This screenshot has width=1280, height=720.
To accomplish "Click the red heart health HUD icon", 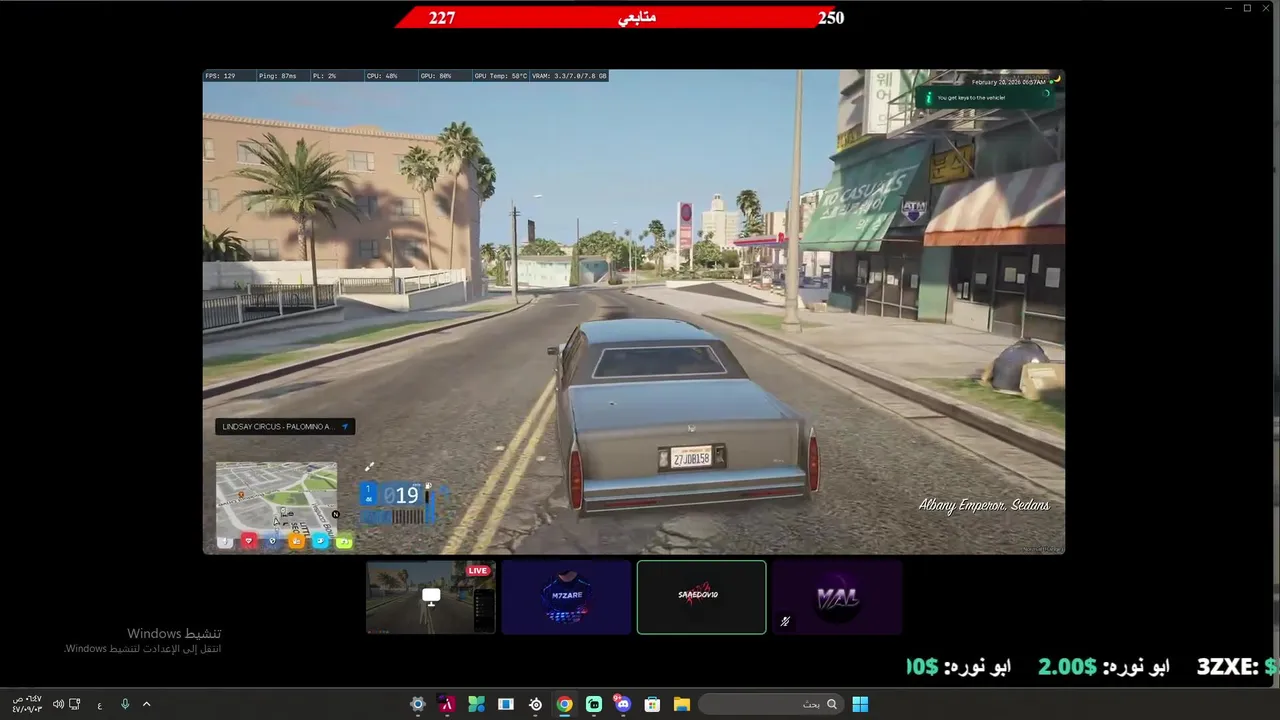I will [x=249, y=541].
